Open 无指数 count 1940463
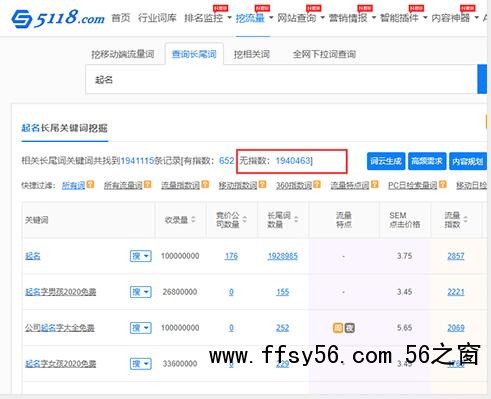The width and height of the screenshot is (491, 399). point(293,161)
